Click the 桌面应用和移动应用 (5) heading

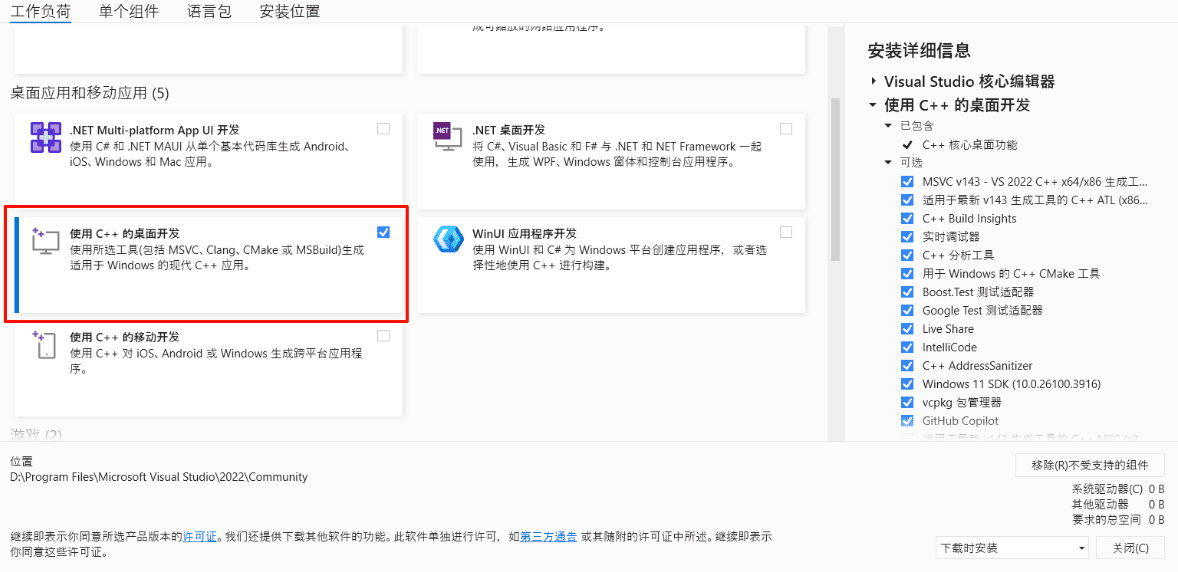90,93
